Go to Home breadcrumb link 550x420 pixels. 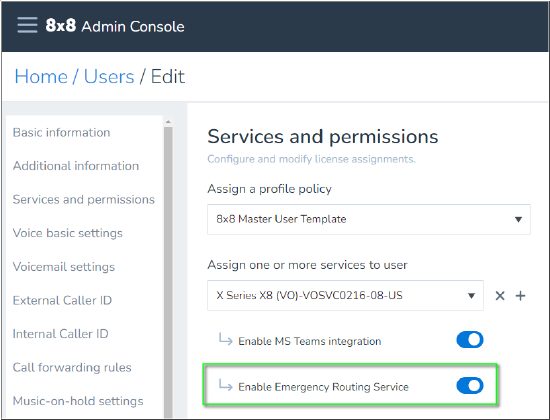pyautogui.click(x=41, y=76)
